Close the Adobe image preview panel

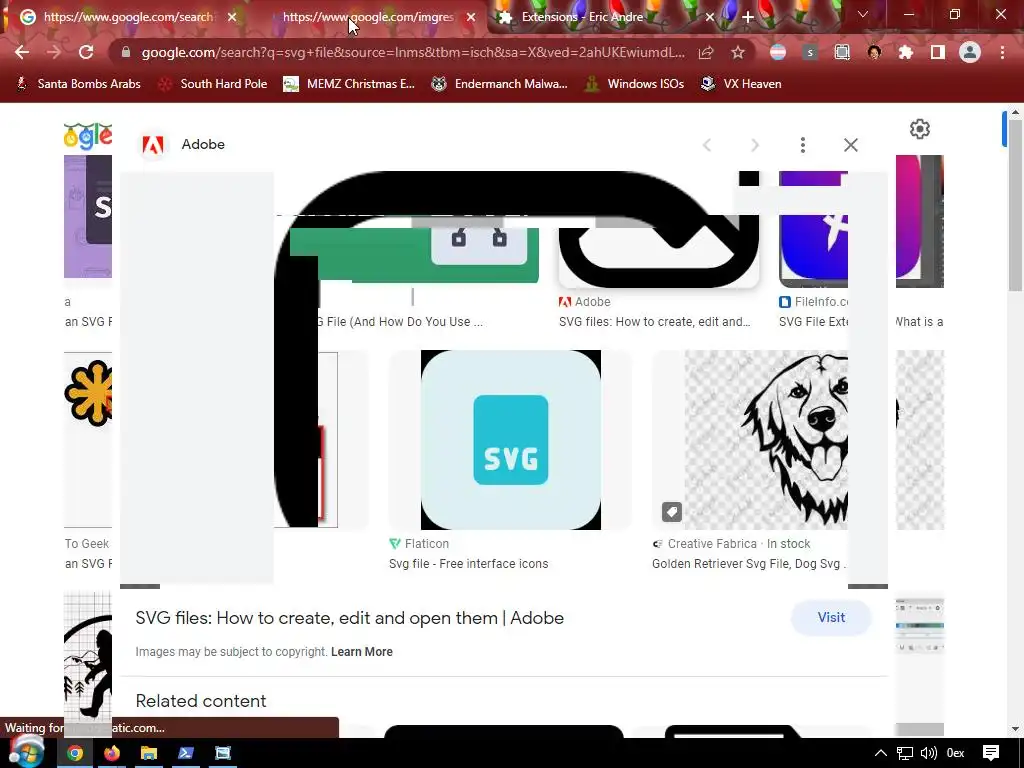(x=850, y=145)
